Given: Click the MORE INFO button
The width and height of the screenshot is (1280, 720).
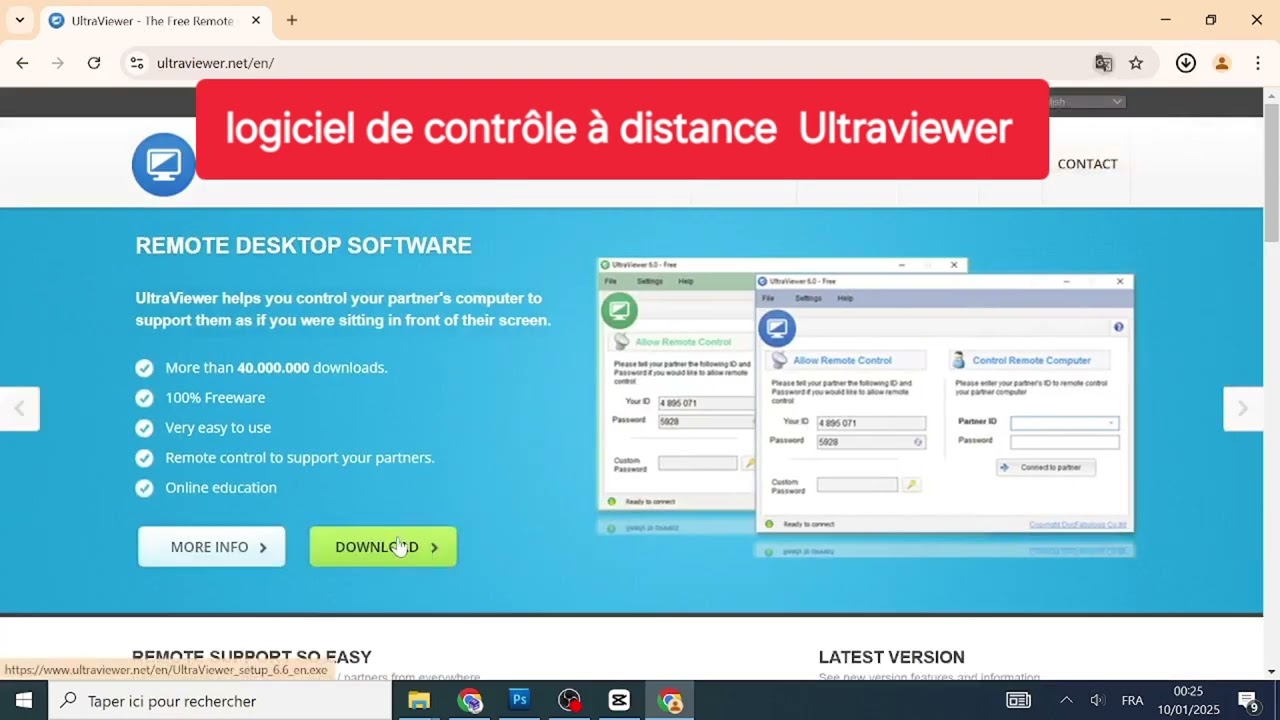Looking at the screenshot, I should pos(212,547).
